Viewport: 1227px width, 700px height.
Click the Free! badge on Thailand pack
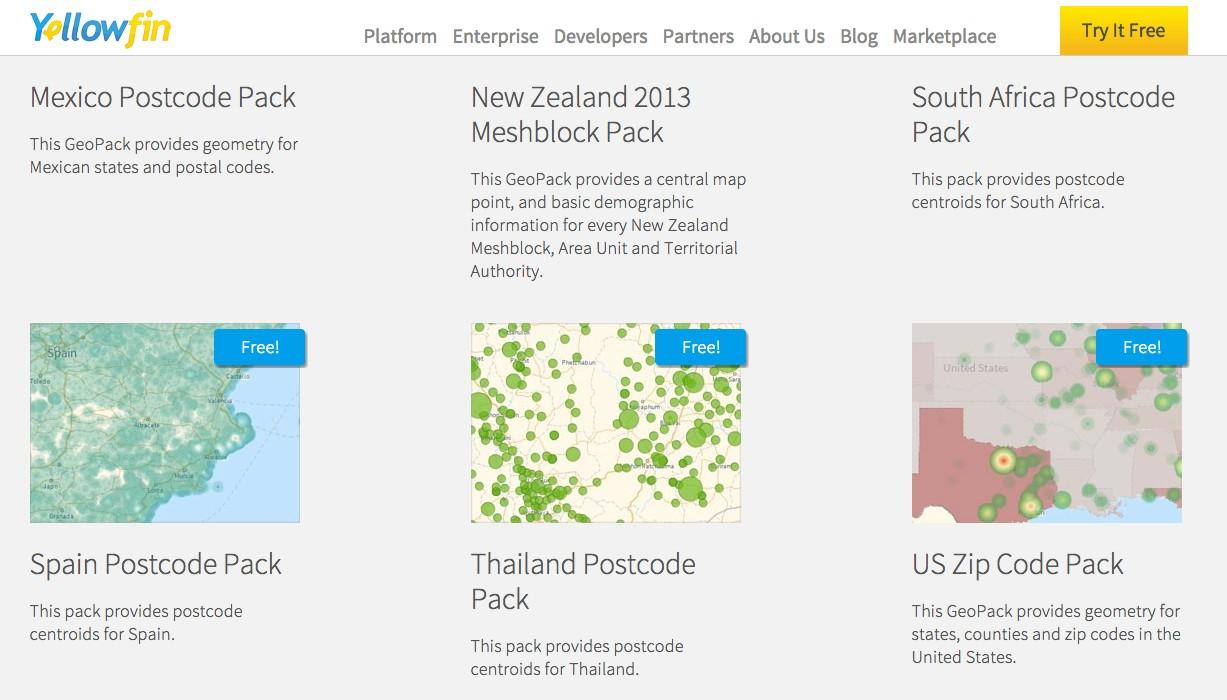tap(701, 347)
